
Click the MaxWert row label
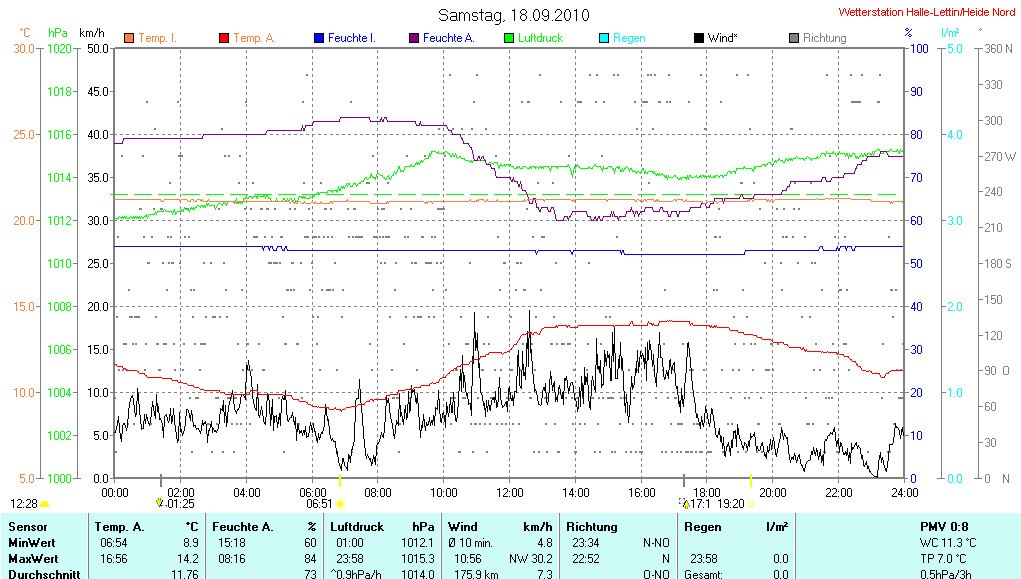tap(33, 558)
